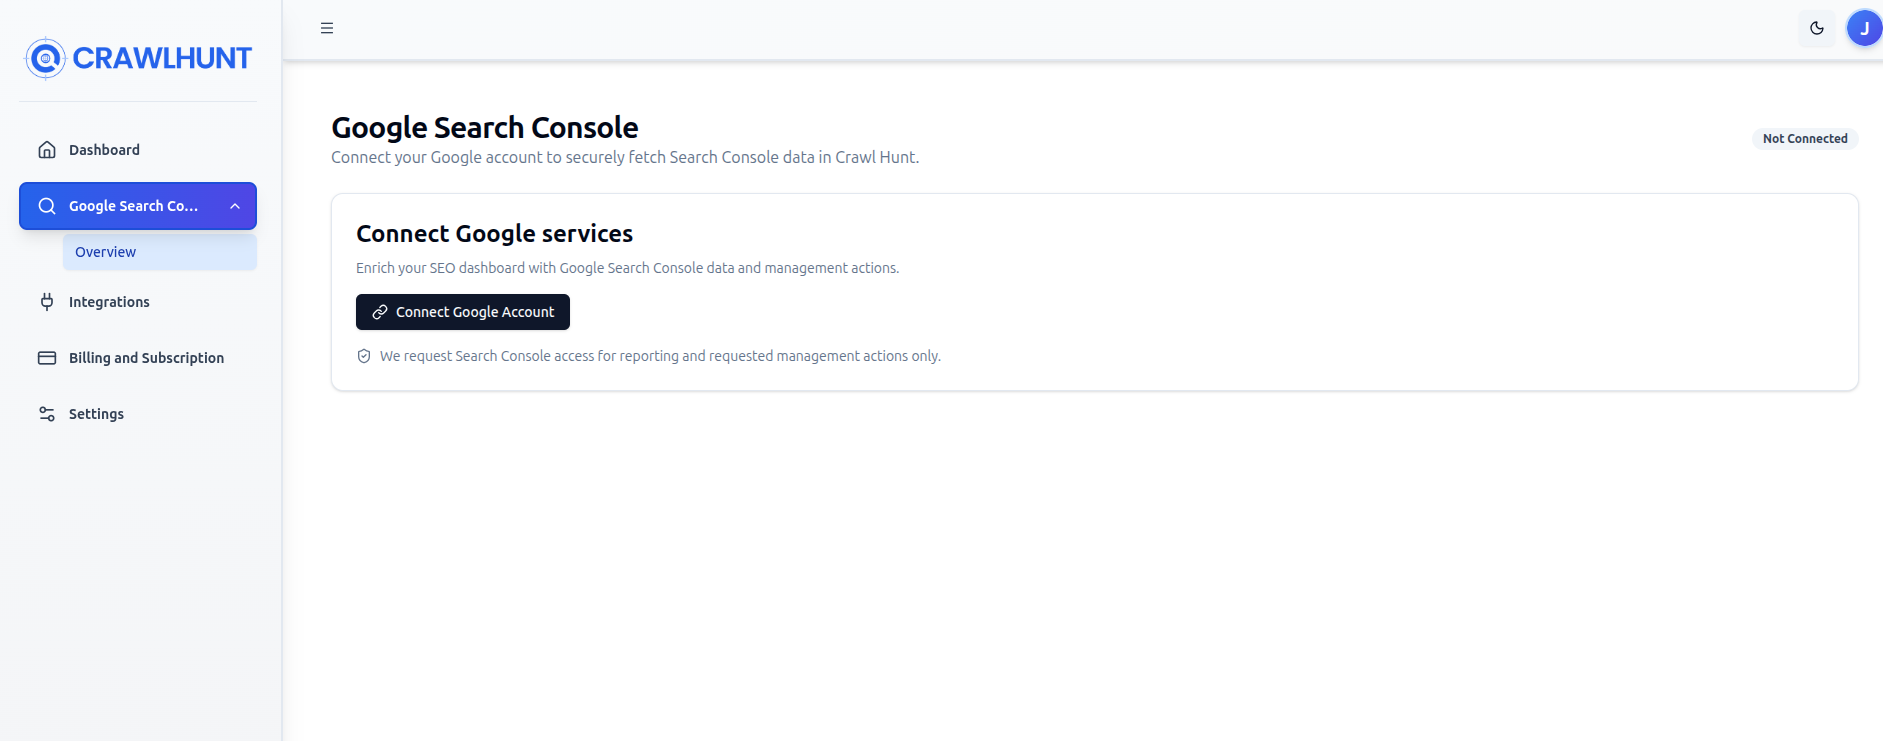
Task: Click the magnifier icon beside Google Search Console
Action: pos(46,205)
